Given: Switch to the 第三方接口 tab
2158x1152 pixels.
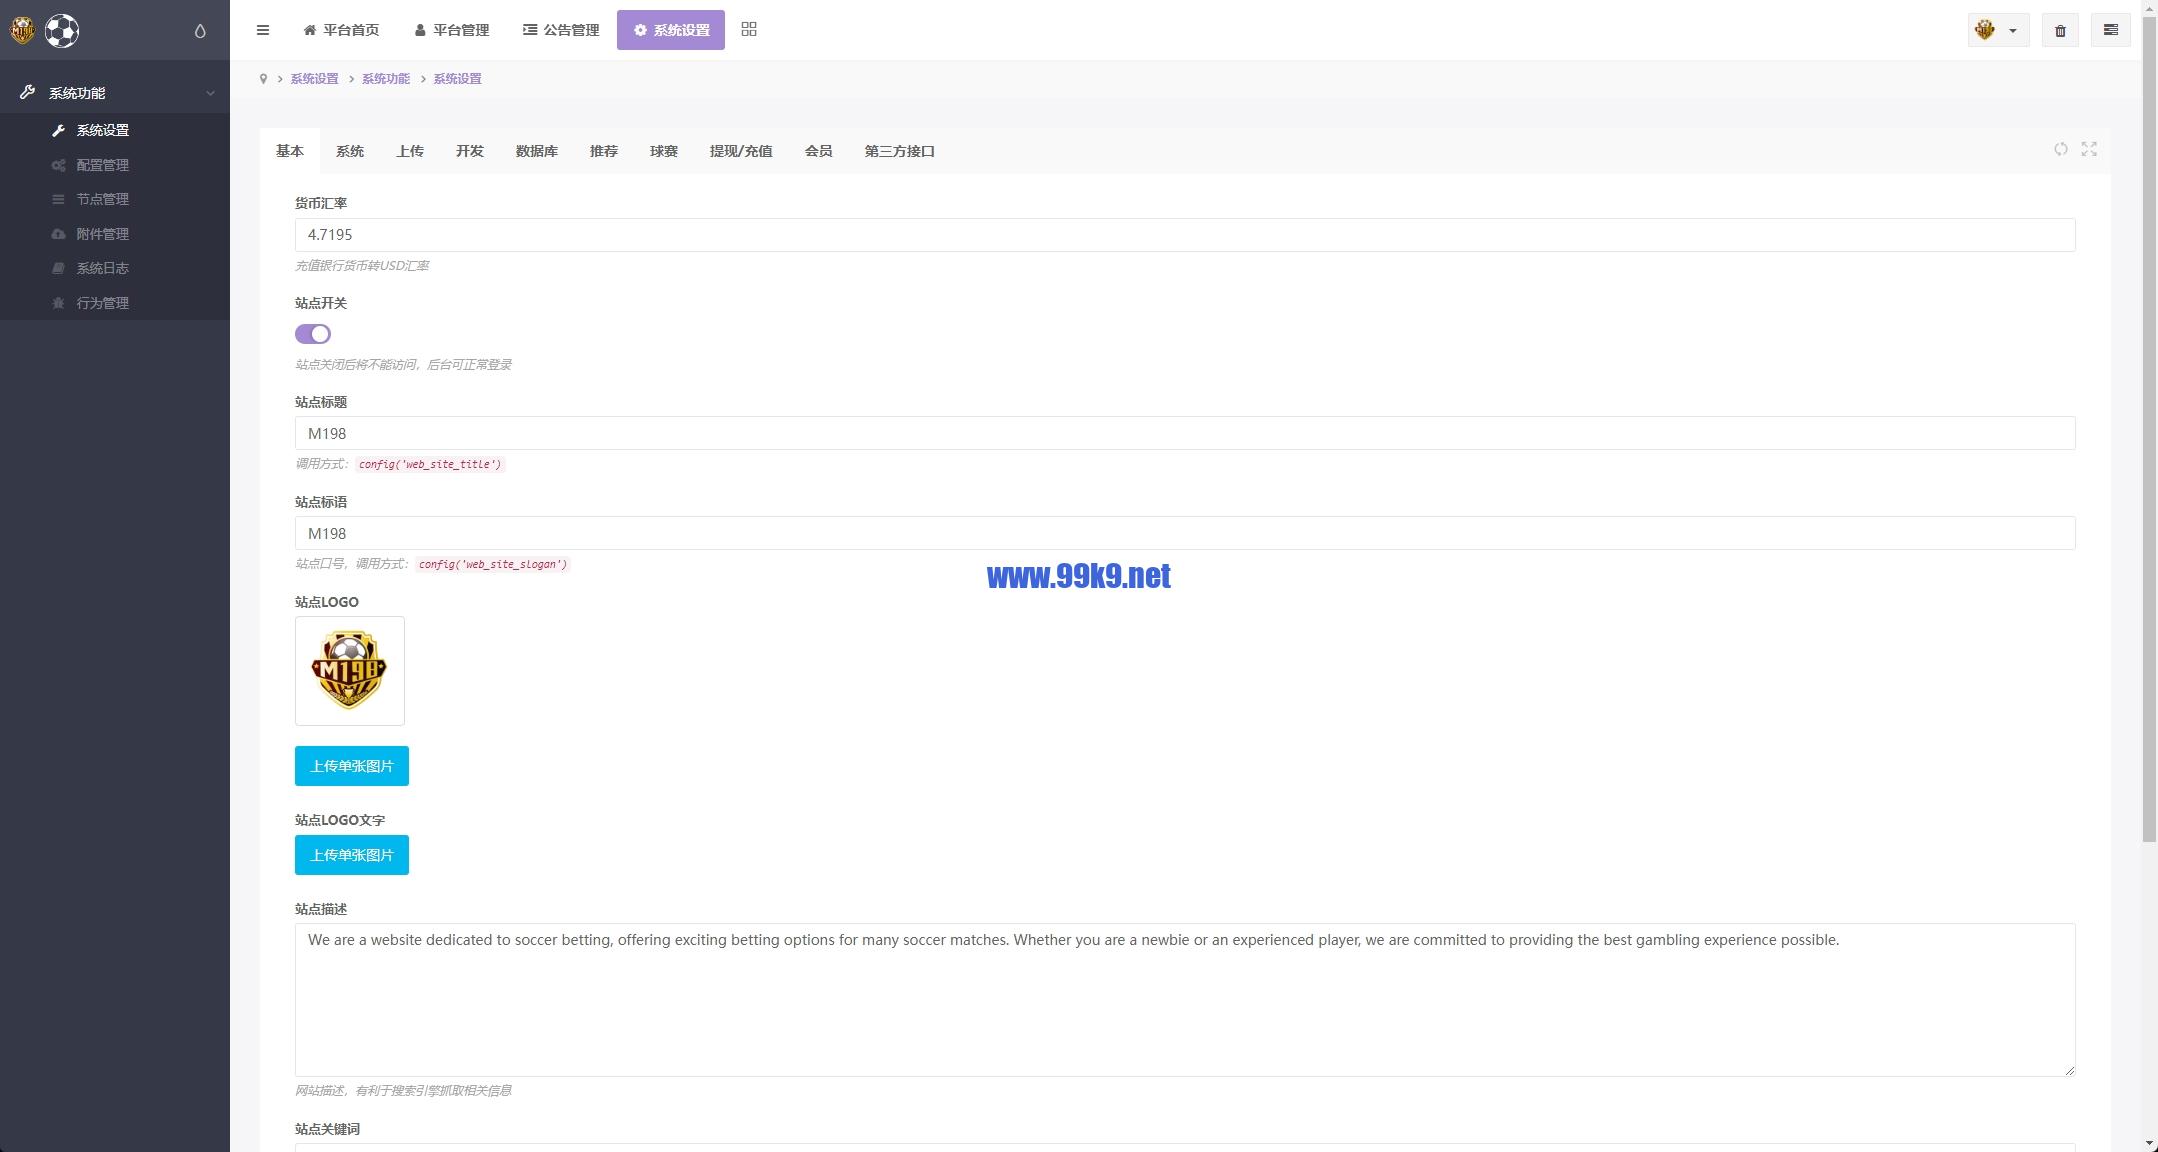Looking at the screenshot, I should pyautogui.click(x=900, y=151).
